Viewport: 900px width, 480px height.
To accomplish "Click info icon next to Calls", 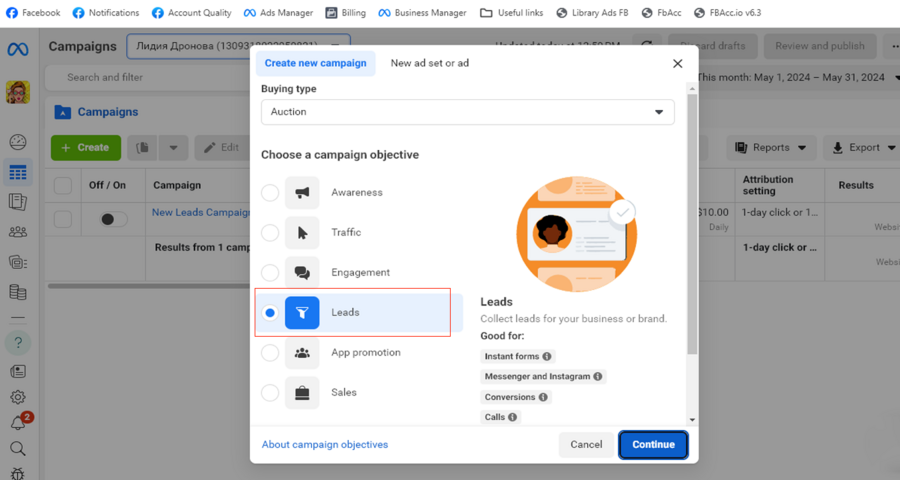I will point(513,417).
